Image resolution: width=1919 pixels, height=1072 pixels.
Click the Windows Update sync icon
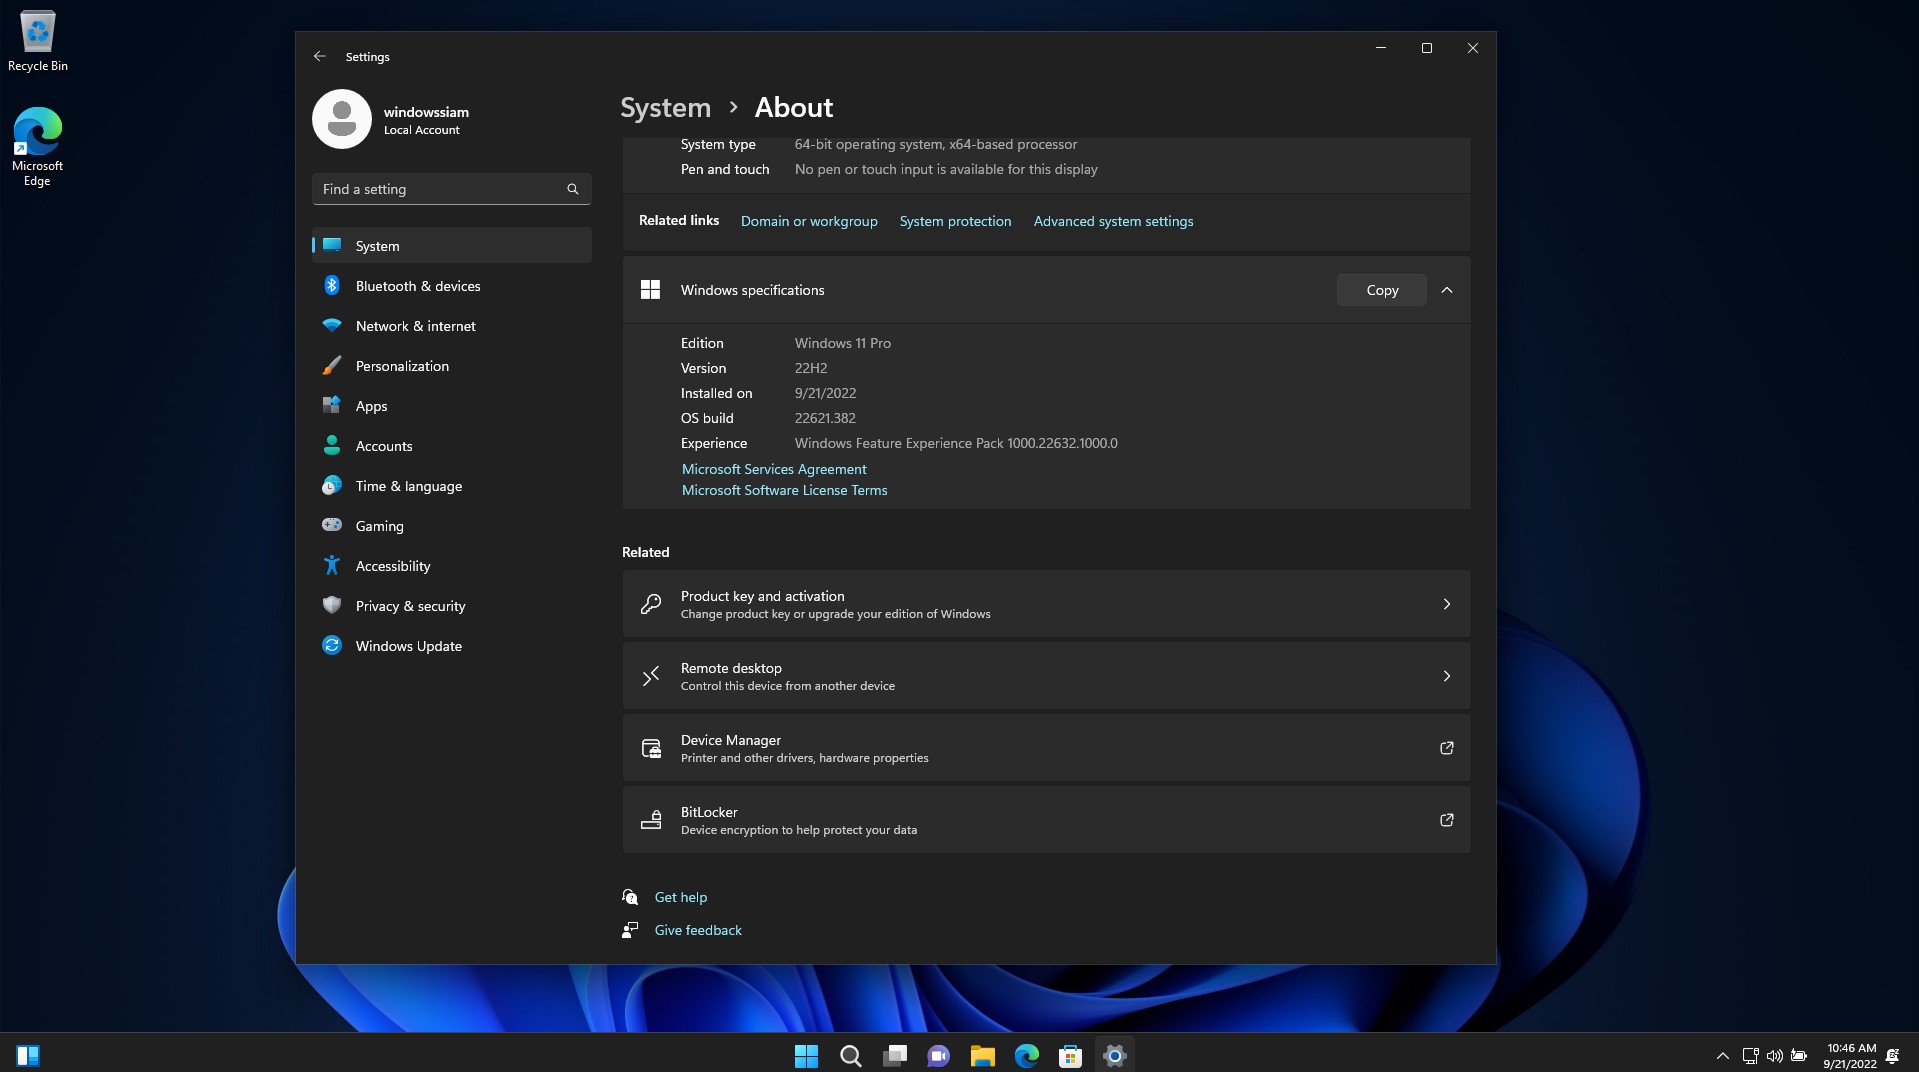point(332,646)
